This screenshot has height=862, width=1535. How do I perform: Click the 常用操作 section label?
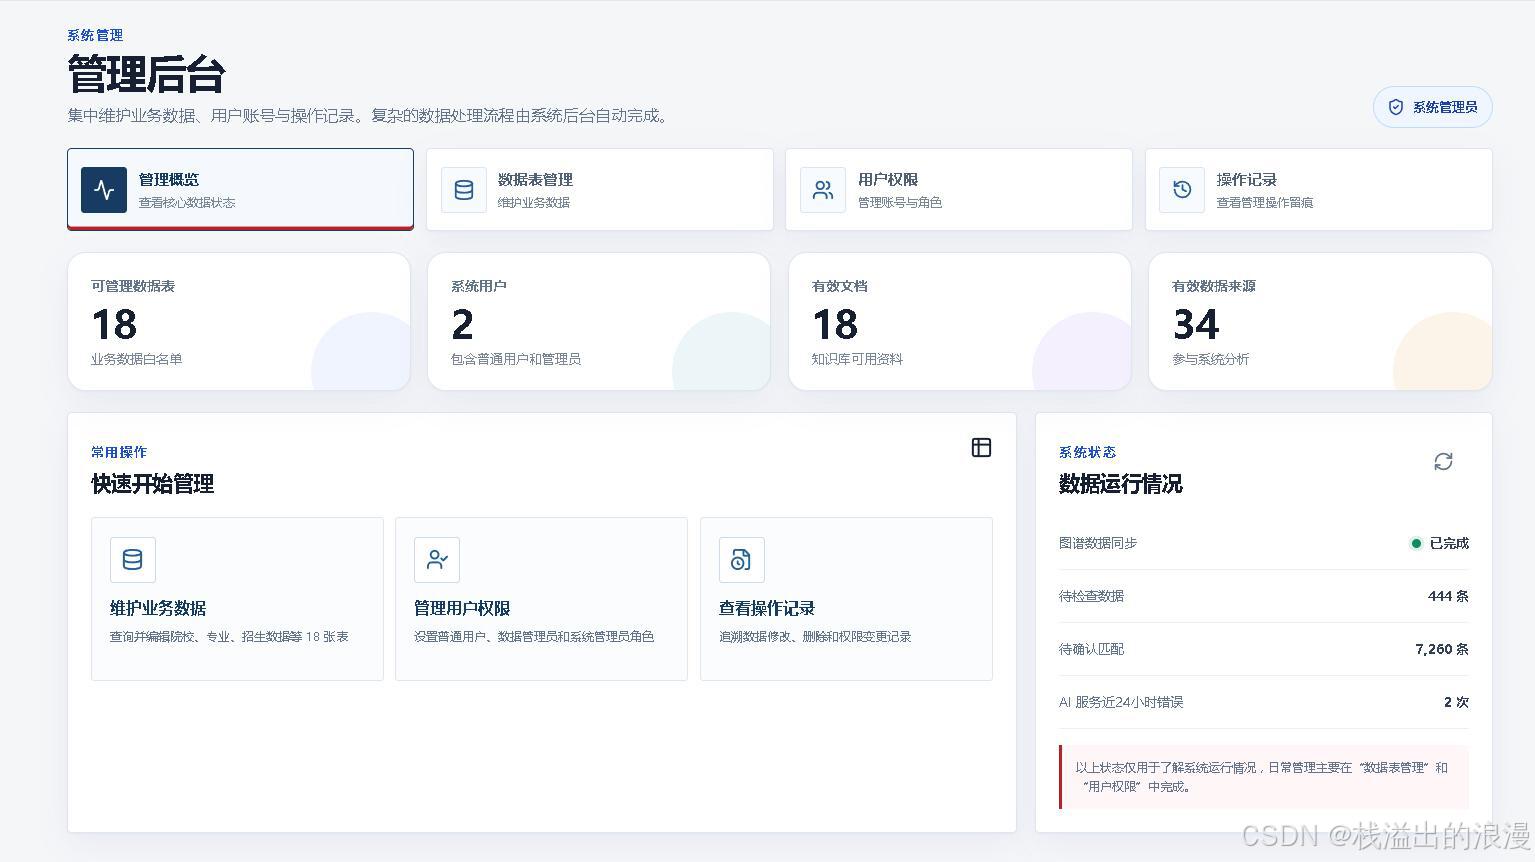(119, 452)
